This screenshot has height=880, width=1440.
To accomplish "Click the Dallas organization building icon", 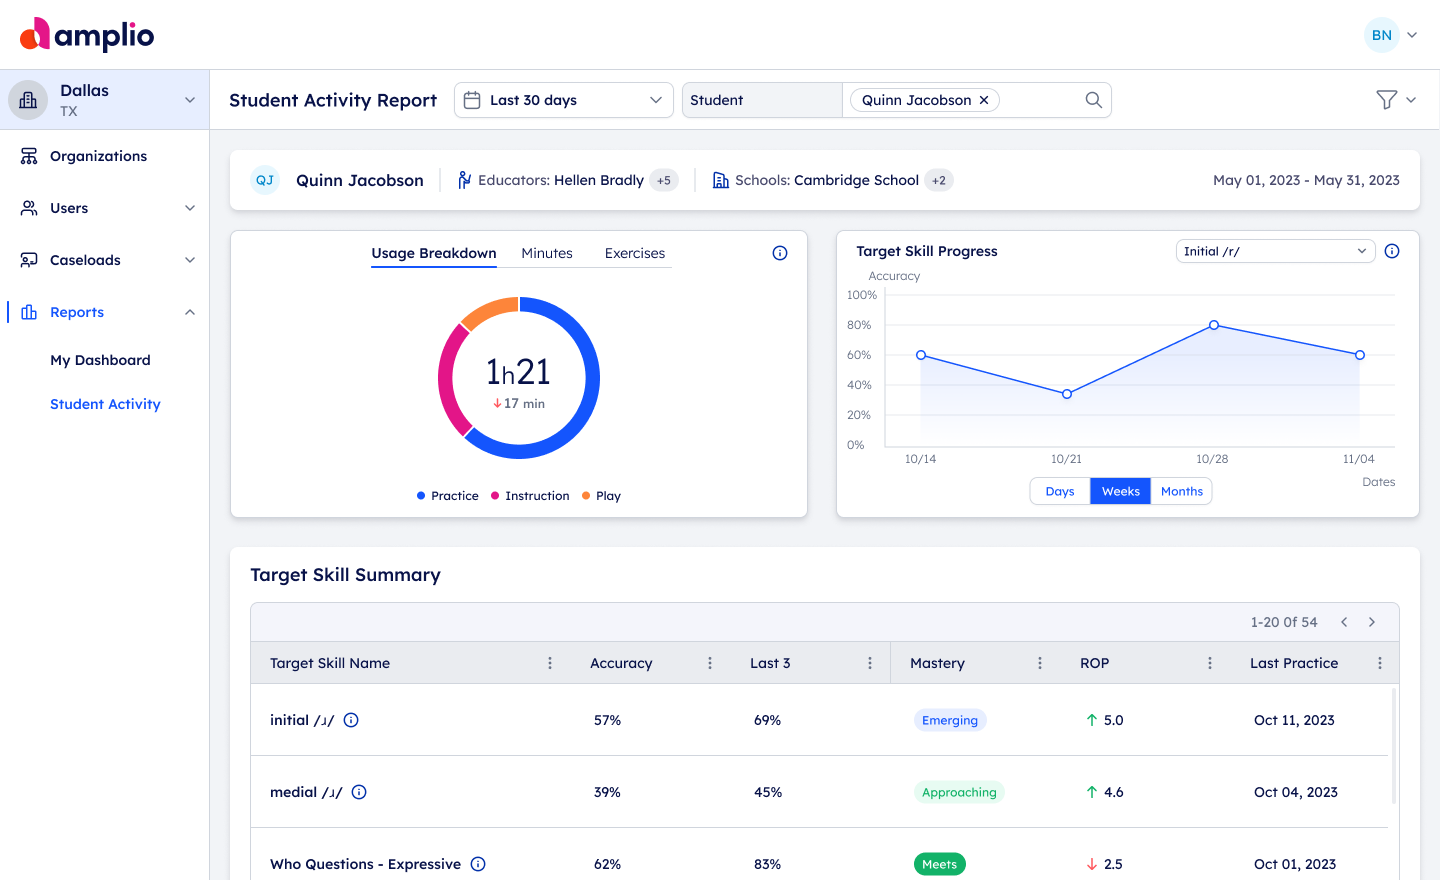I will (x=28, y=100).
